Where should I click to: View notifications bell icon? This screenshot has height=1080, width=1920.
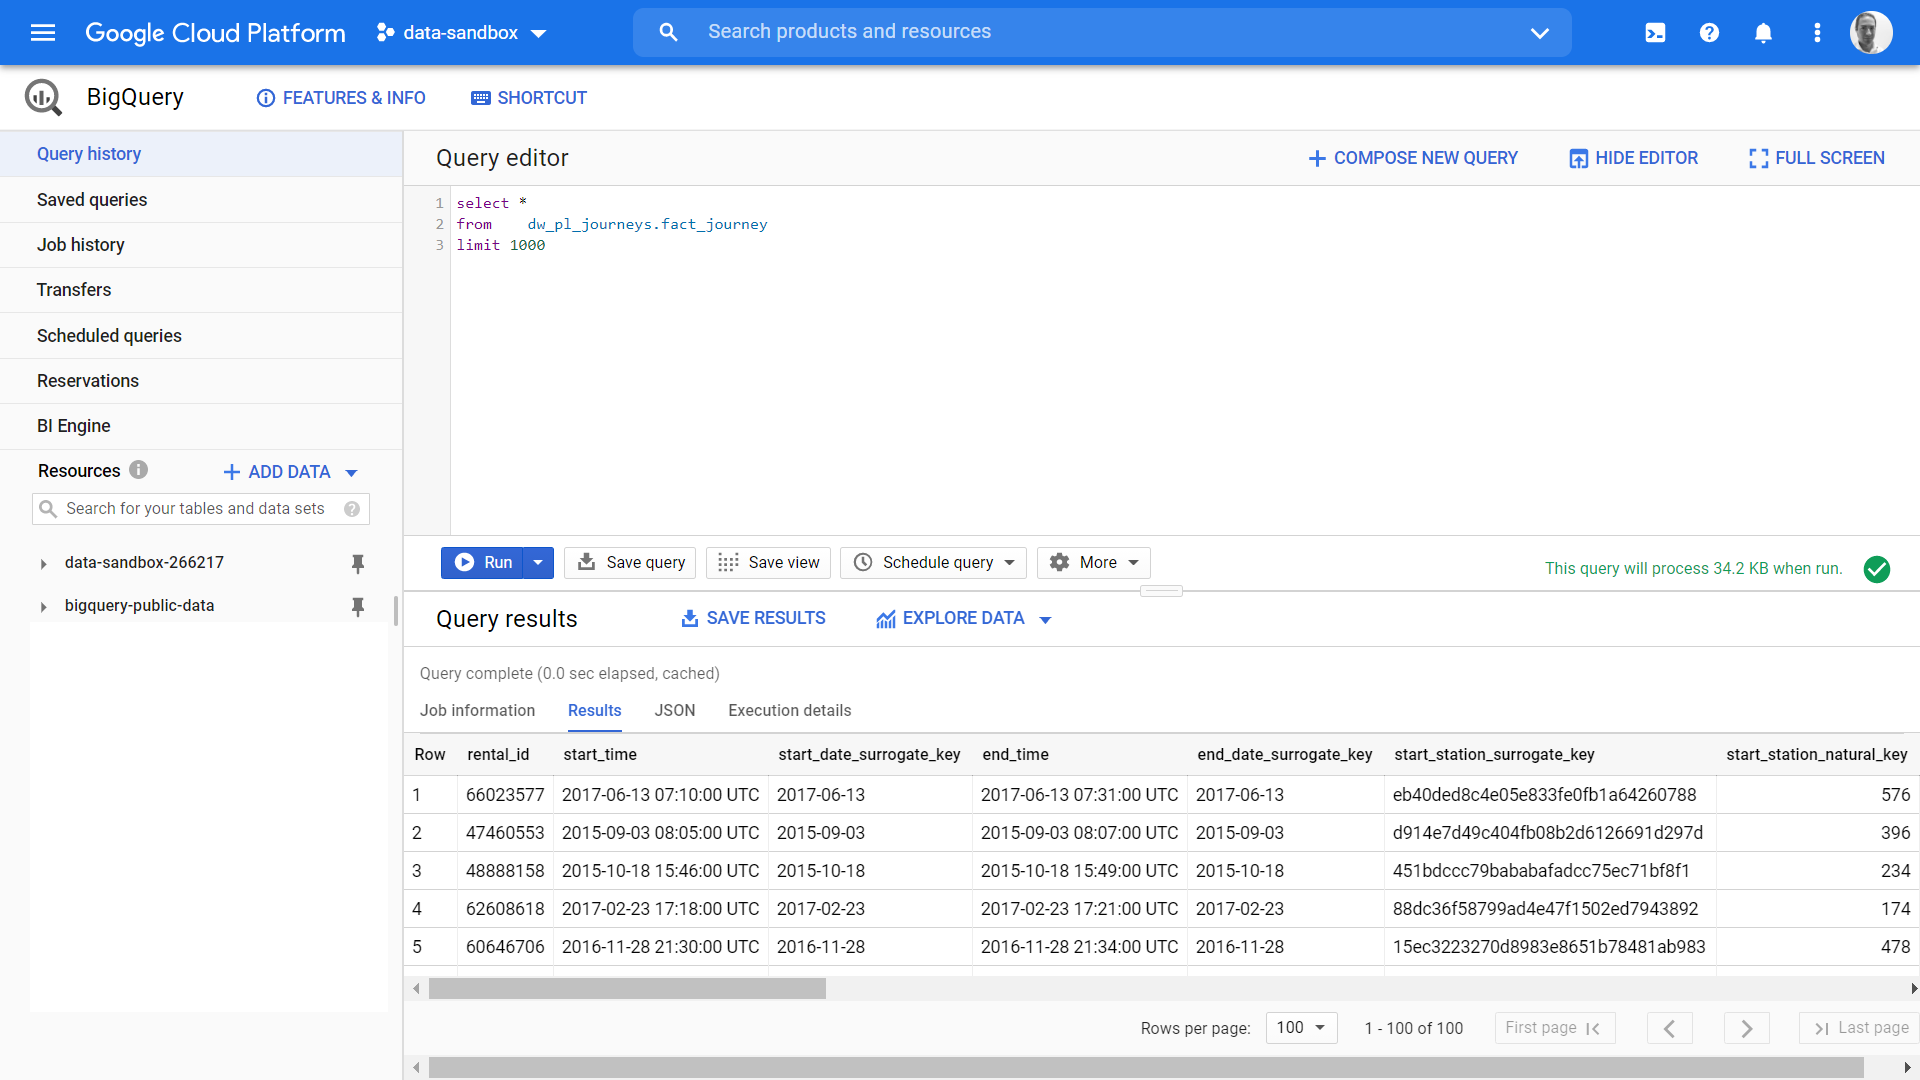[x=1763, y=33]
